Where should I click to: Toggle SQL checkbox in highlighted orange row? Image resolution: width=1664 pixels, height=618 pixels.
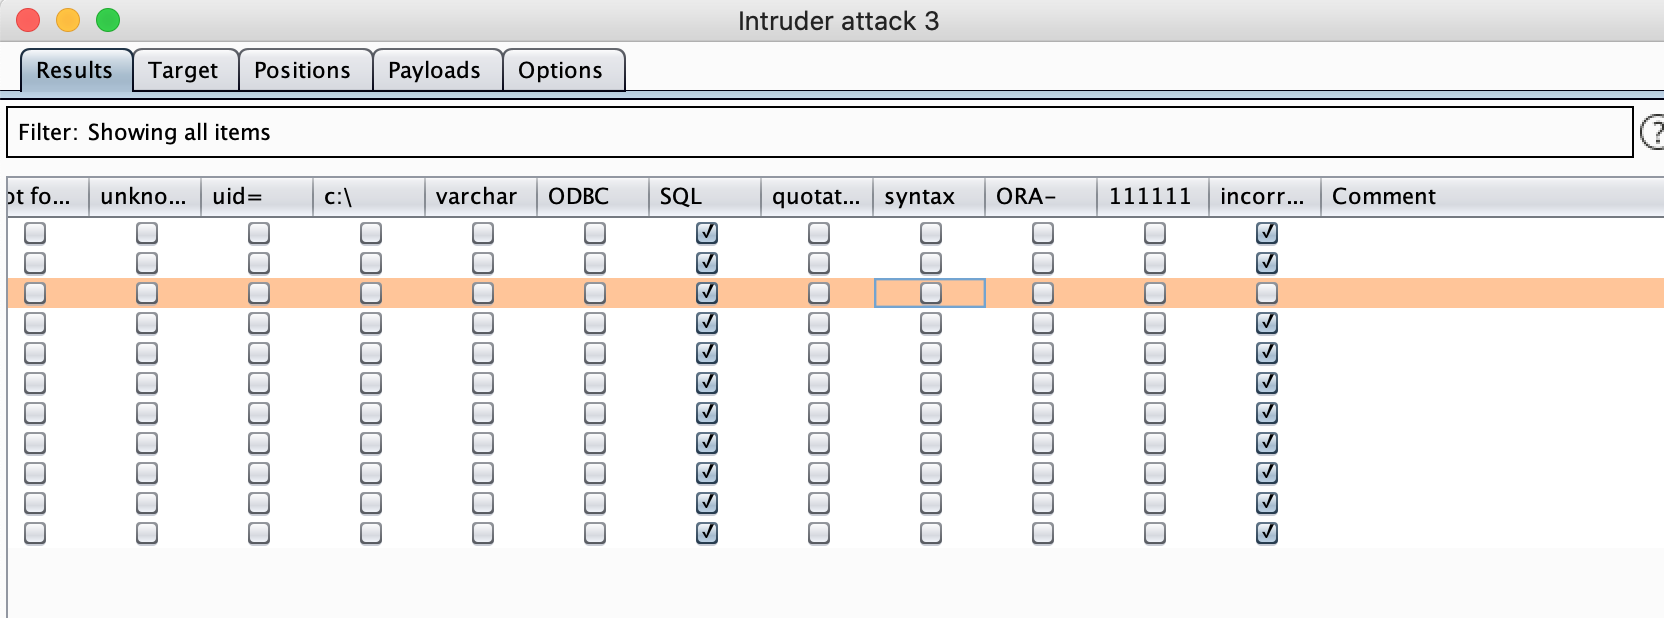[707, 293]
